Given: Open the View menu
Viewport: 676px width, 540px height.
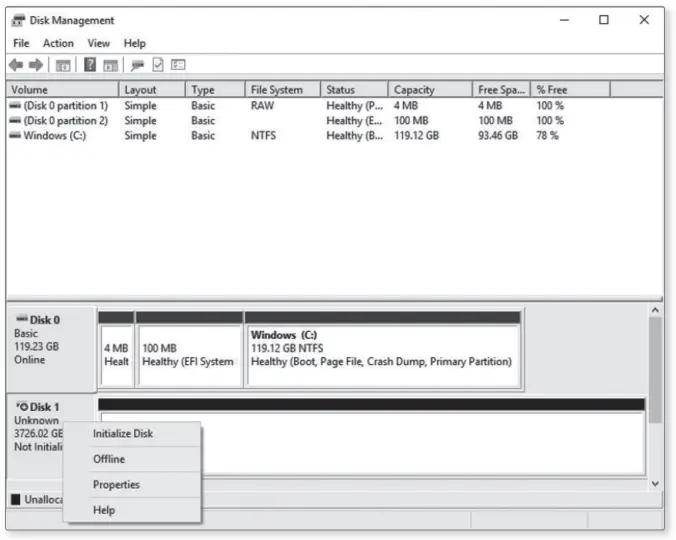Looking at the screenshot, I should [99, 43].
